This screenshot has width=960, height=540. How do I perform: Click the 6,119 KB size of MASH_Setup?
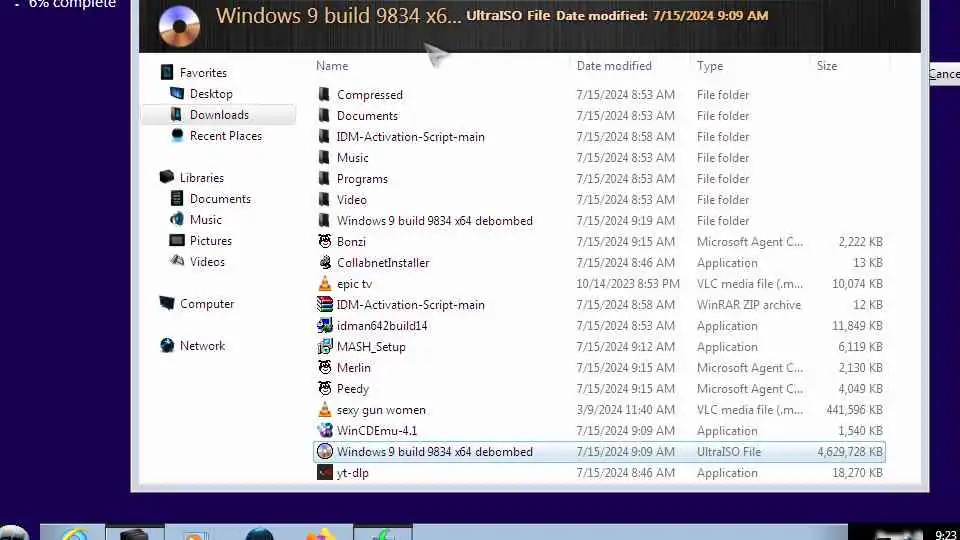pos(860,347)
